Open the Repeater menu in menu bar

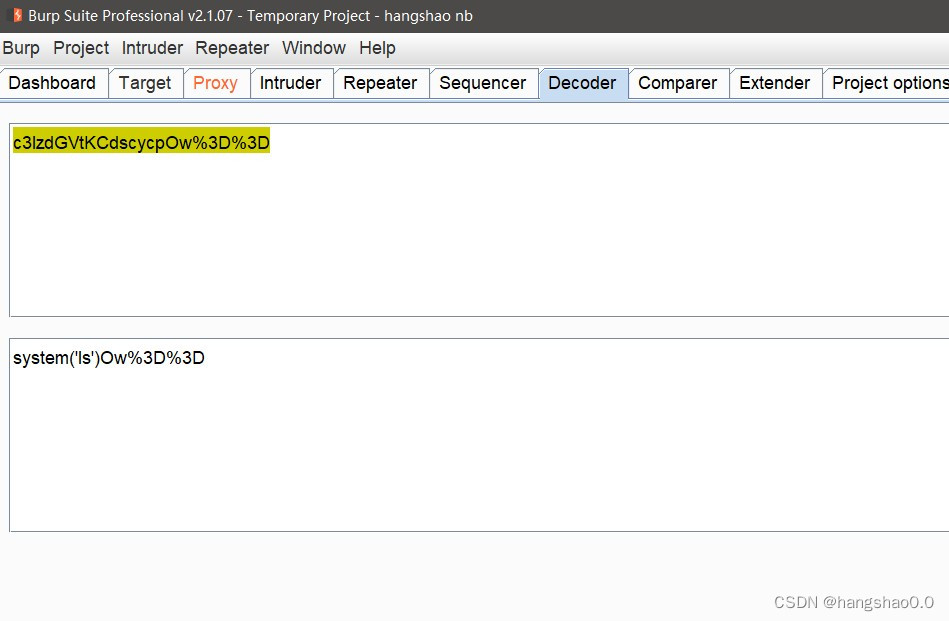pyautogui.click(x=232, y=48)
